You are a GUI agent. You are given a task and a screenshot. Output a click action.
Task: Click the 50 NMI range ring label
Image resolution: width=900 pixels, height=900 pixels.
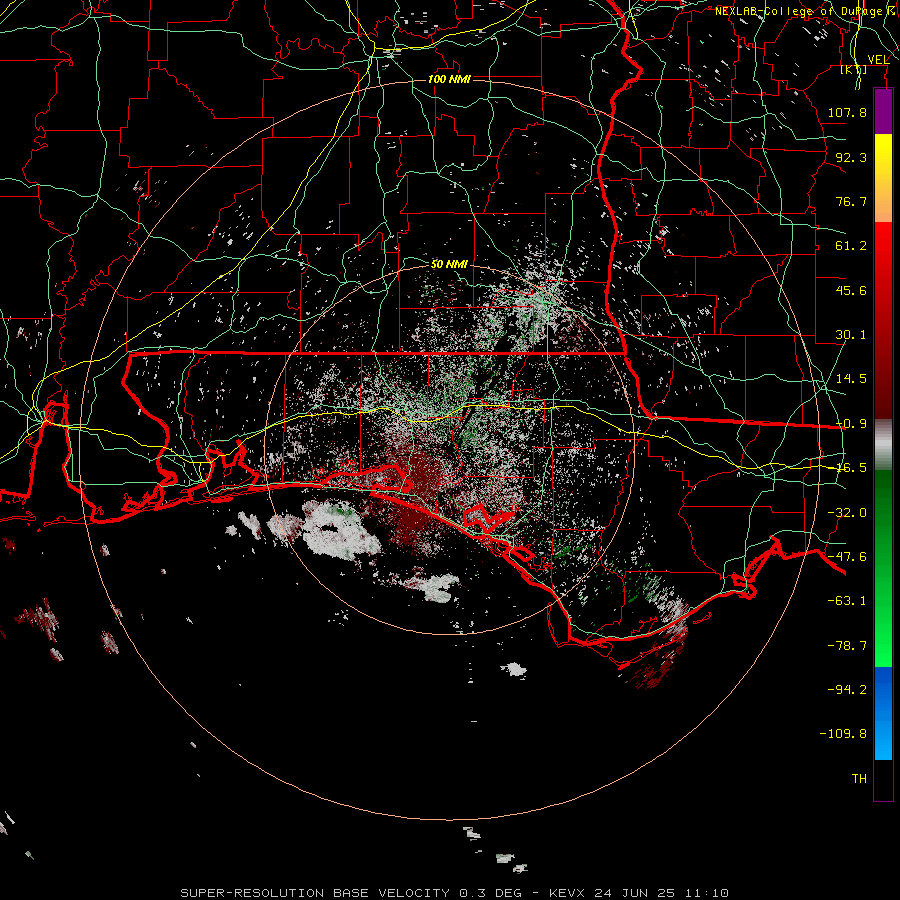click(x=449, y=264)
